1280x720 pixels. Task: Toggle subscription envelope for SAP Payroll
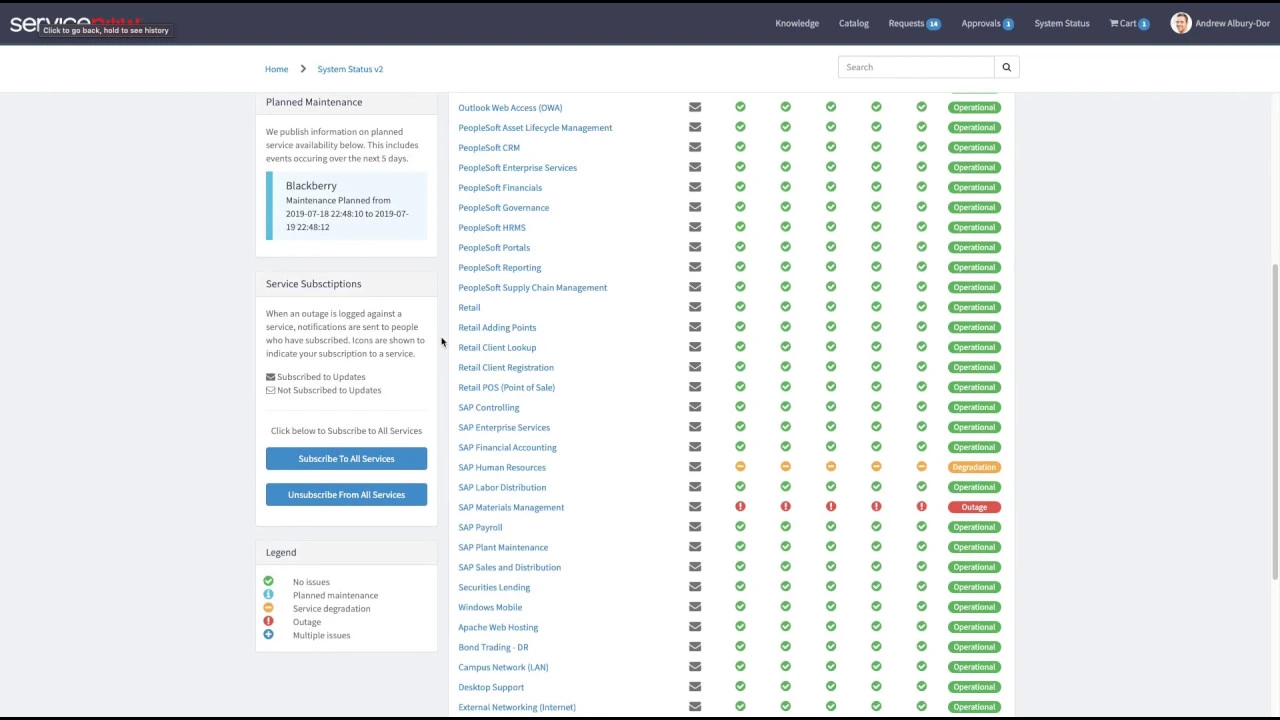(x=695, y=527)
